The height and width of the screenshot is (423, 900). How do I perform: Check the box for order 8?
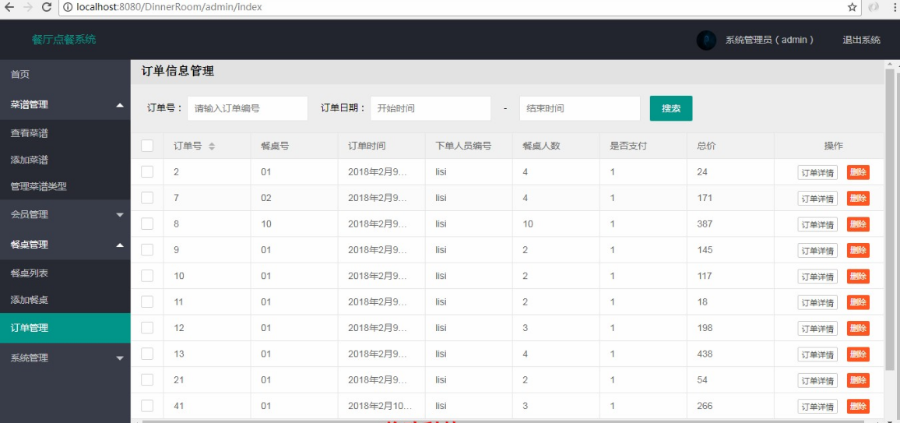tap(148, 224)
